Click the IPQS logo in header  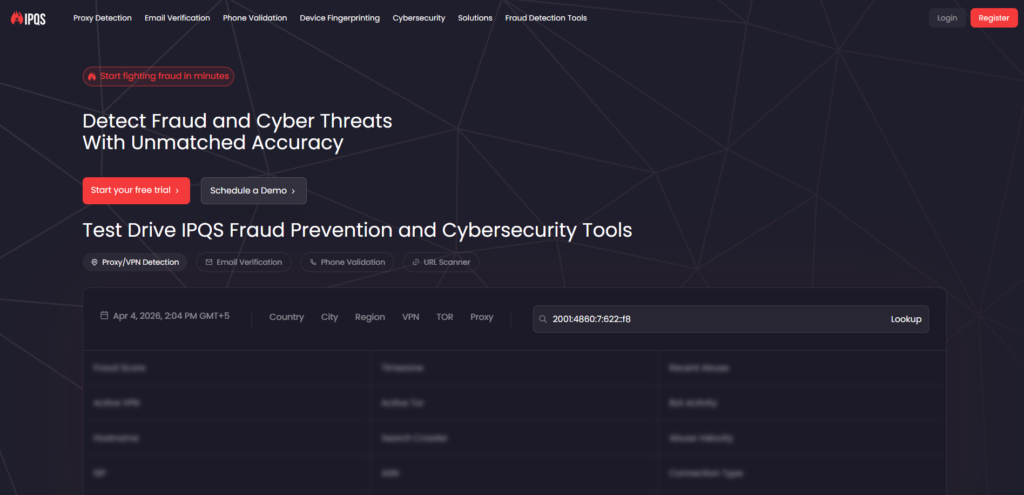(x=28, y=18)
